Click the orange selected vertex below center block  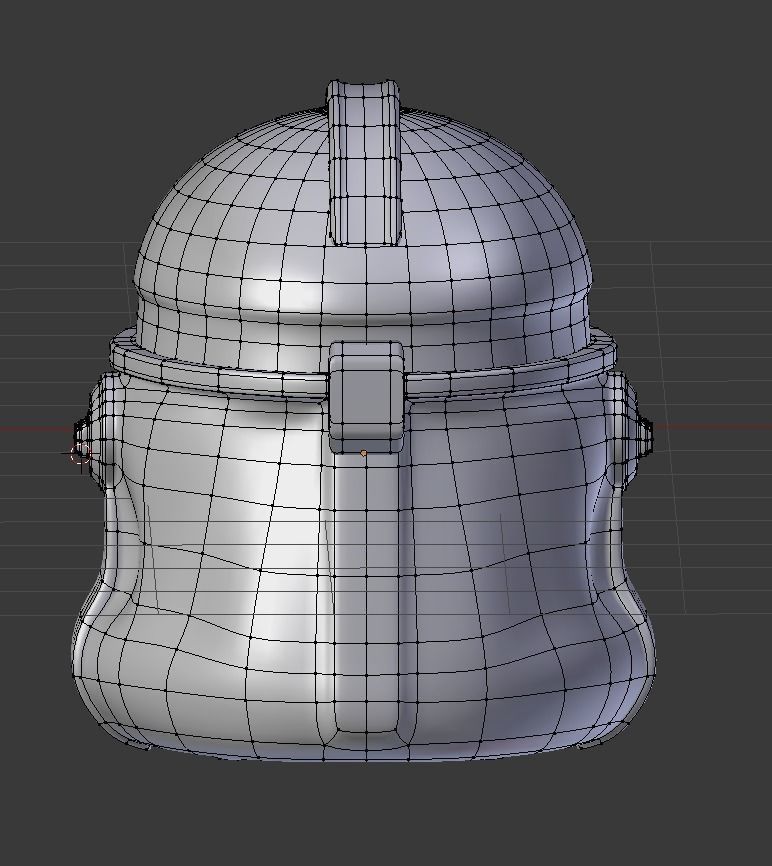click(363, 453)
